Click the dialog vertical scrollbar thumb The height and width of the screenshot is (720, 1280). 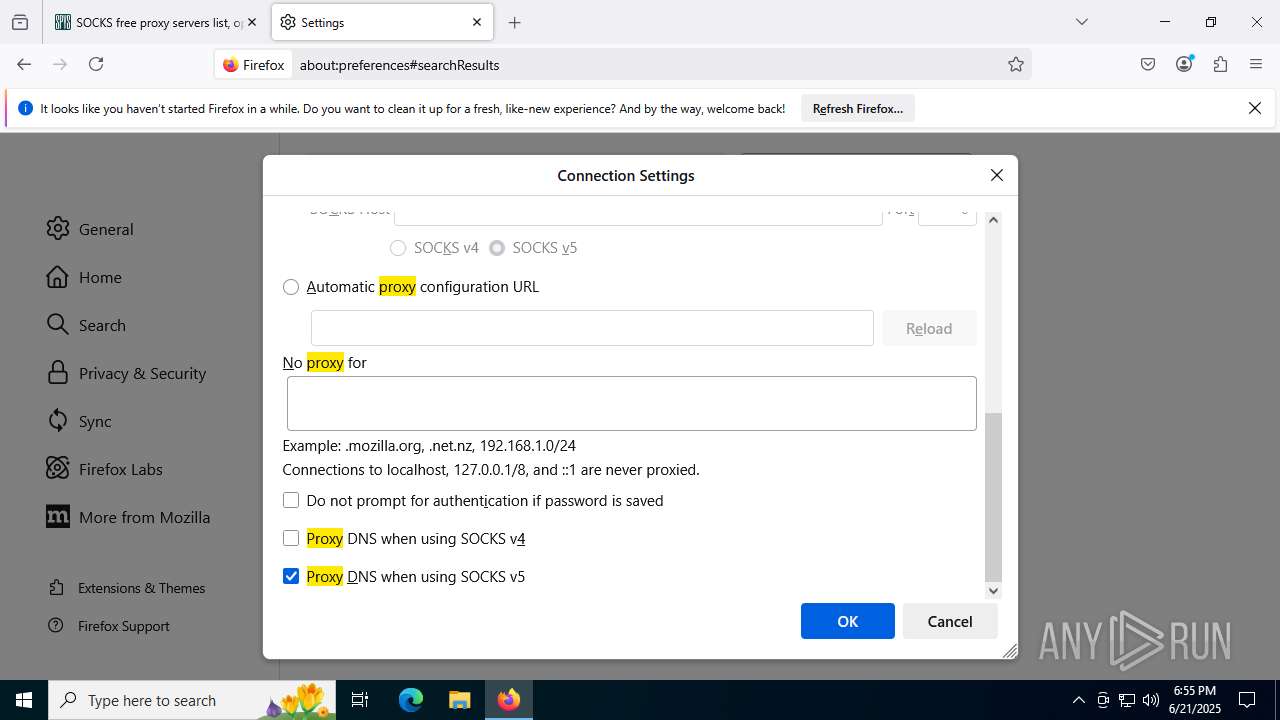tap(993, 497)
